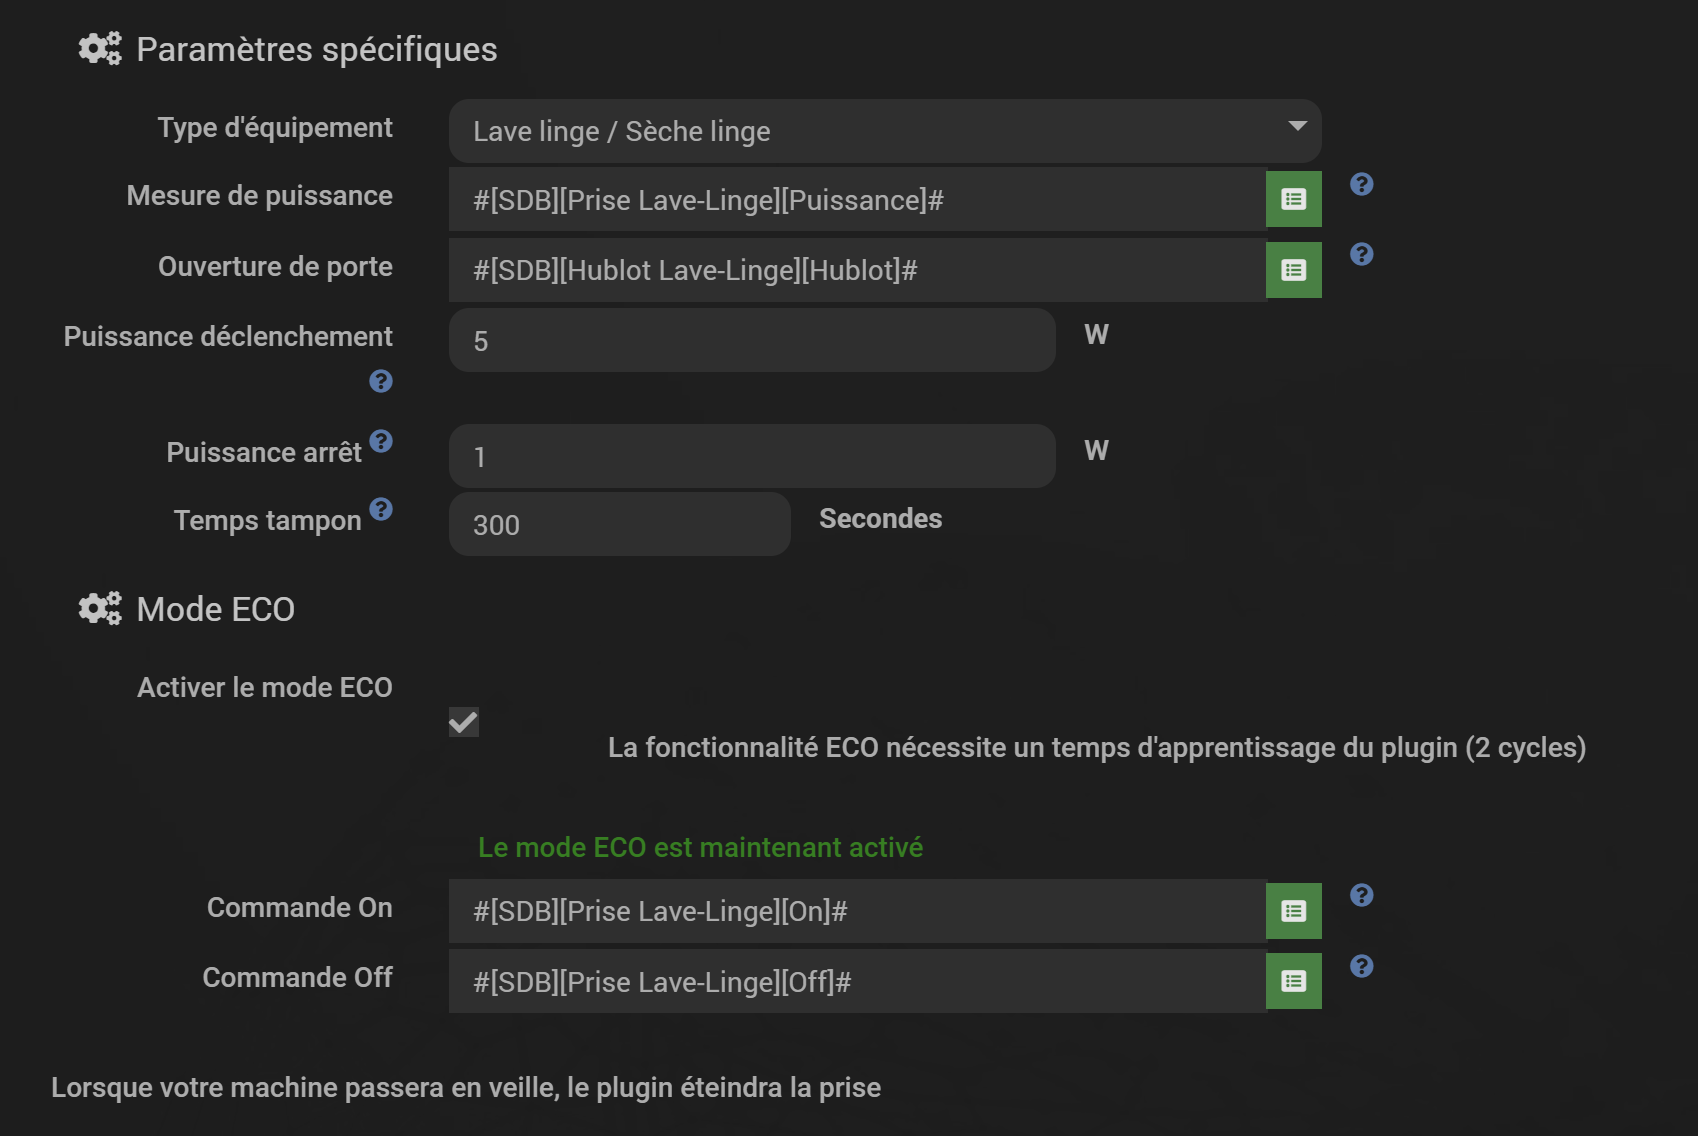The height and width of the screenshot is (1136, 1698).
Task: Show help for Mesure de puissance
Action: click(x=1361, y=184)
